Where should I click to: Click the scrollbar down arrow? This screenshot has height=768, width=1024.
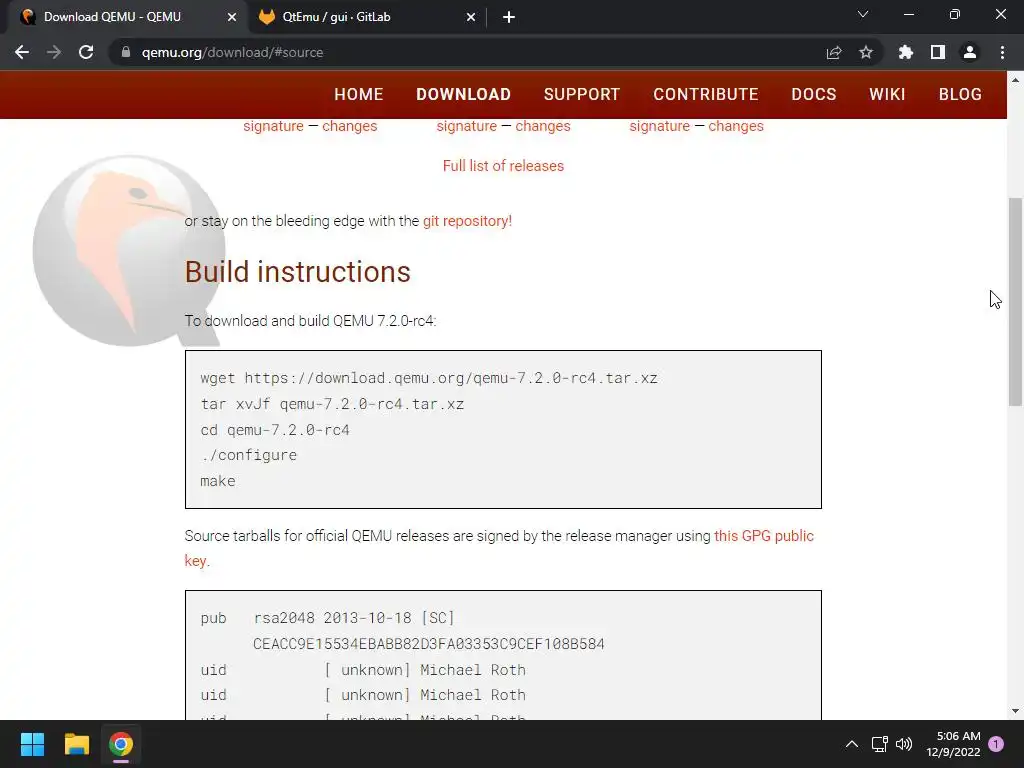point(1015,711)
